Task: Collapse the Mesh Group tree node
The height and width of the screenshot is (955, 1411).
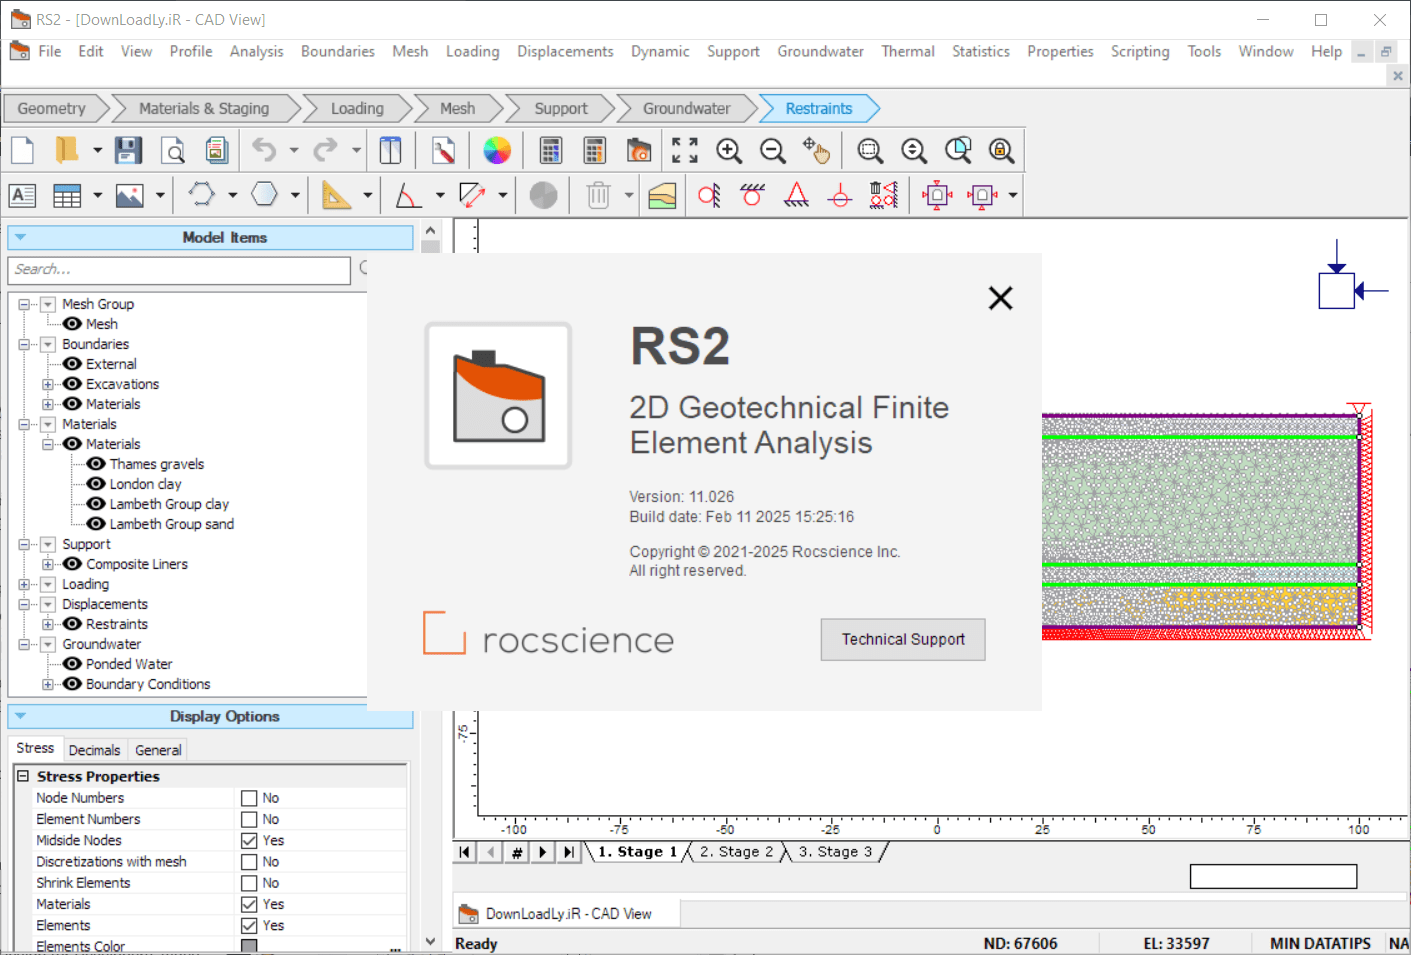Action: tap(24, 304)
